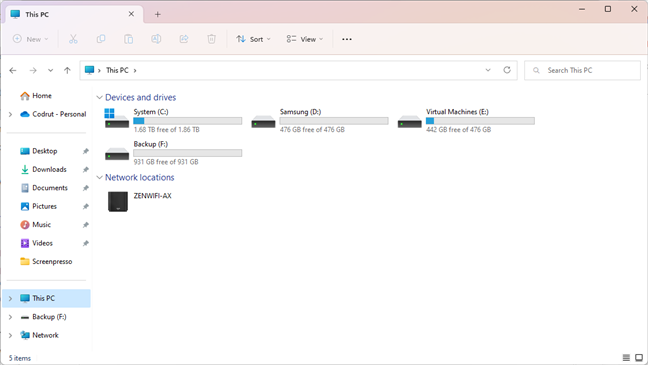Open the View dropdown menu

pyautogui.click(x=305, y=39)
